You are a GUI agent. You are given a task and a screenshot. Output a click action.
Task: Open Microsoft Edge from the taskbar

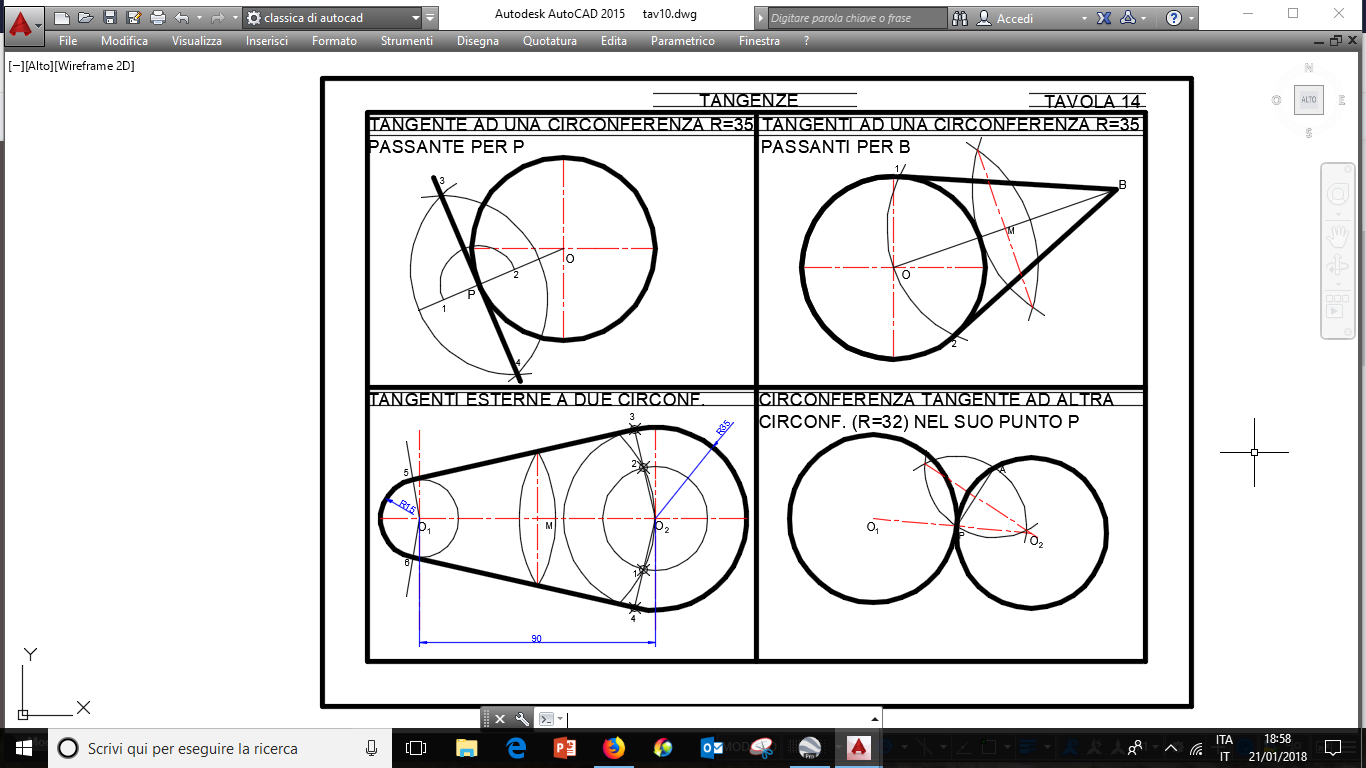click(516, 748)
